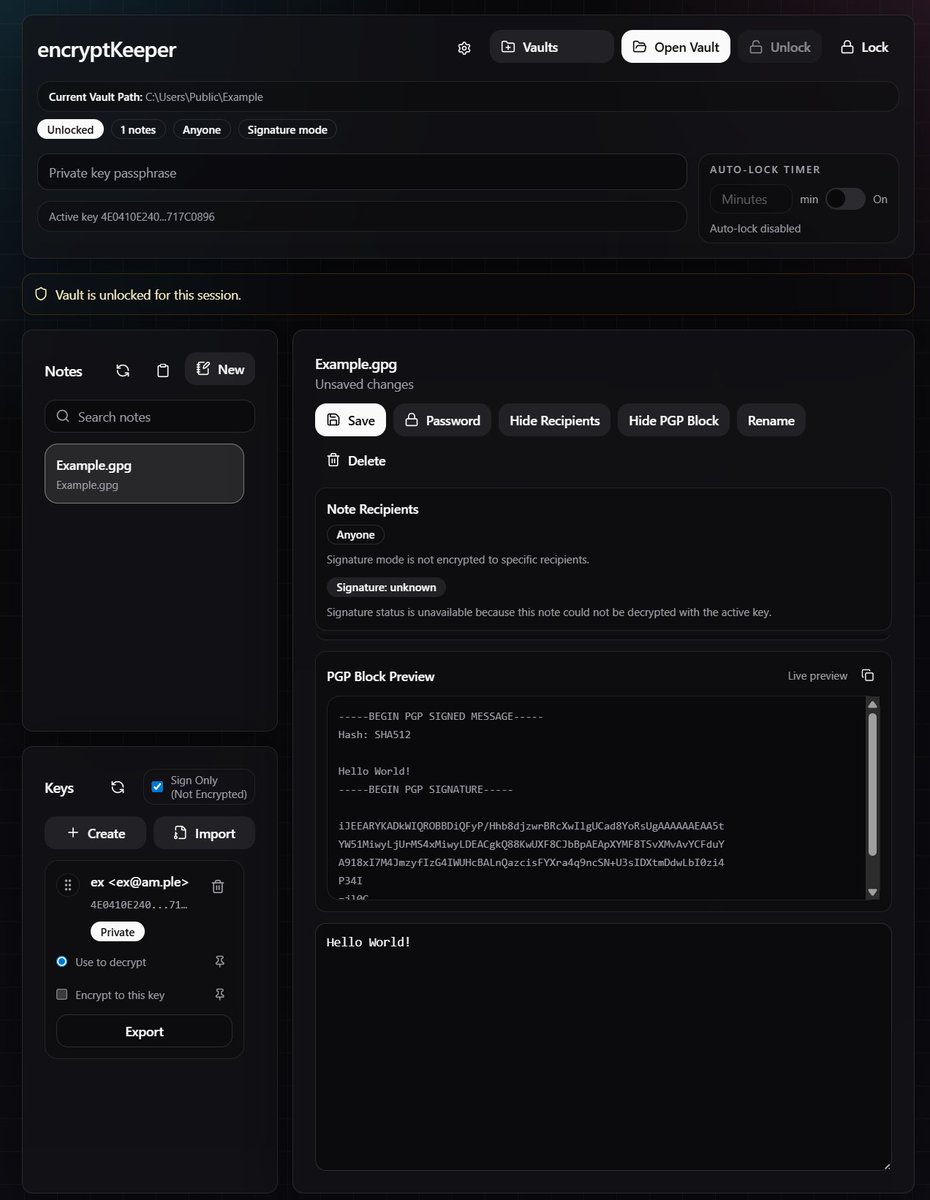Click the Current Vault Path field

pyautogui.click(x=468, y=97)
